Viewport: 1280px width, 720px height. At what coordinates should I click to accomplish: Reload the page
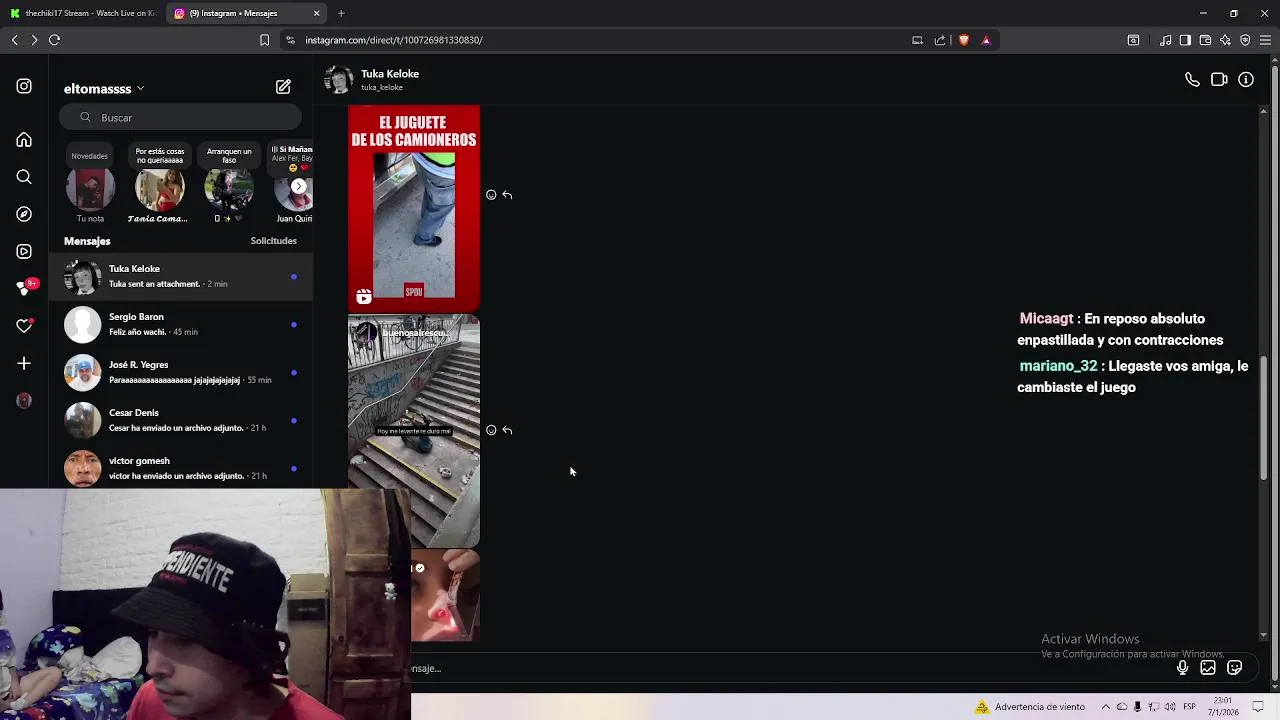[x=54, y=40]
